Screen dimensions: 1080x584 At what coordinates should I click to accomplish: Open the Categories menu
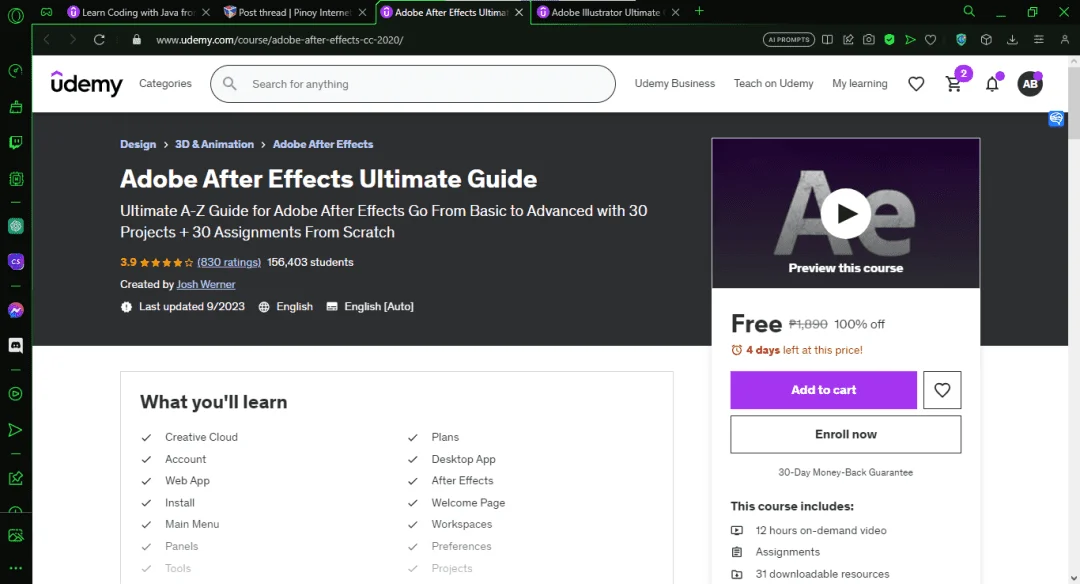tap(165, 83)
